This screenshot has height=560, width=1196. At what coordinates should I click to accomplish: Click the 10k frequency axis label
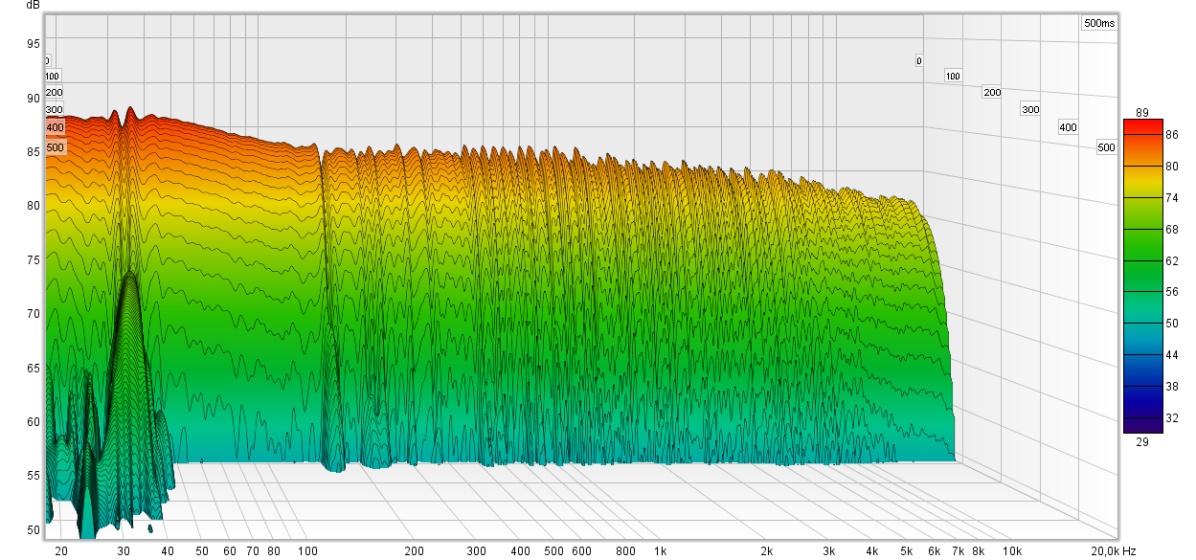point(1012,551)
